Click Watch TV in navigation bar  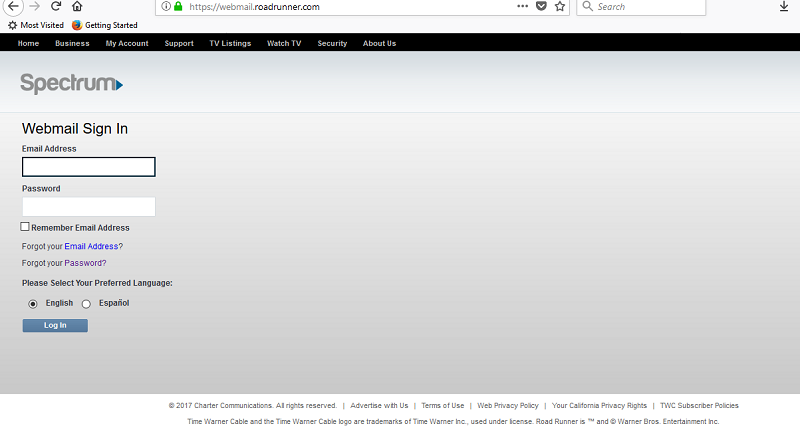point(284,43)
